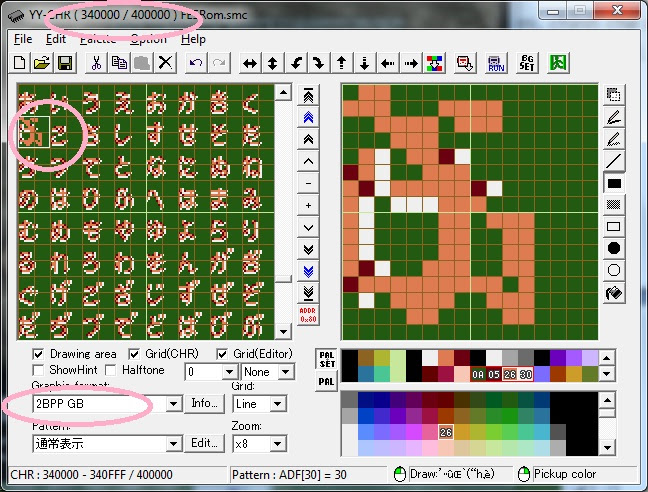The image size is (648, 492).
Task: Flip tile horizontally with double-arrow icon
Action: pyautogui.click(x=250, y=63)
